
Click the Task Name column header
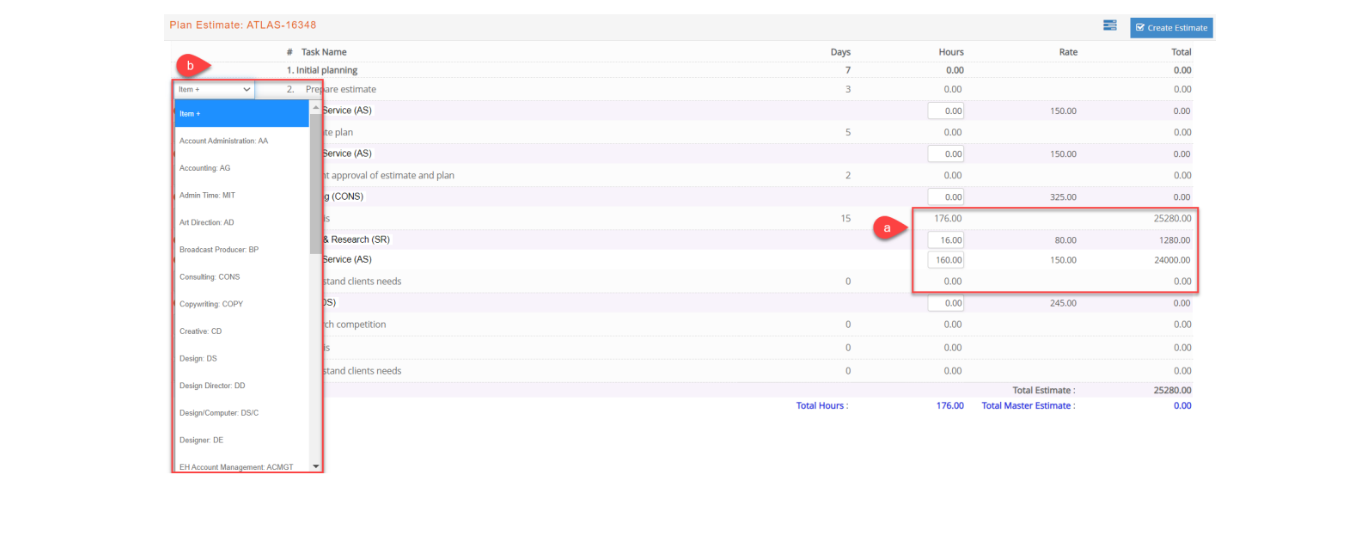tap(324, 52)
